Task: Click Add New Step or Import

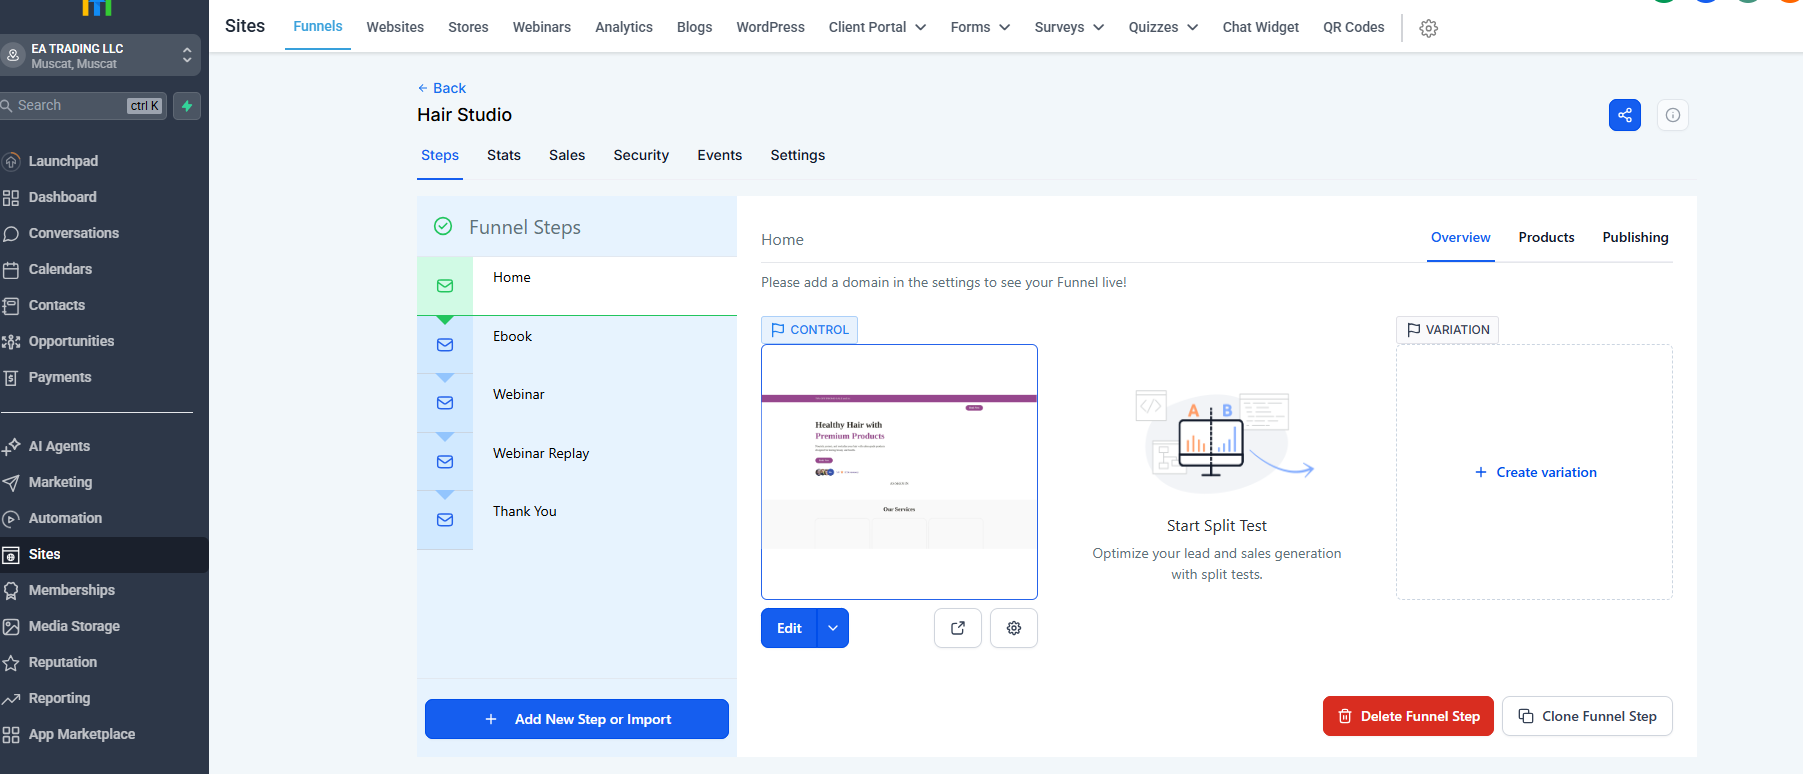Action: [577, 719]
